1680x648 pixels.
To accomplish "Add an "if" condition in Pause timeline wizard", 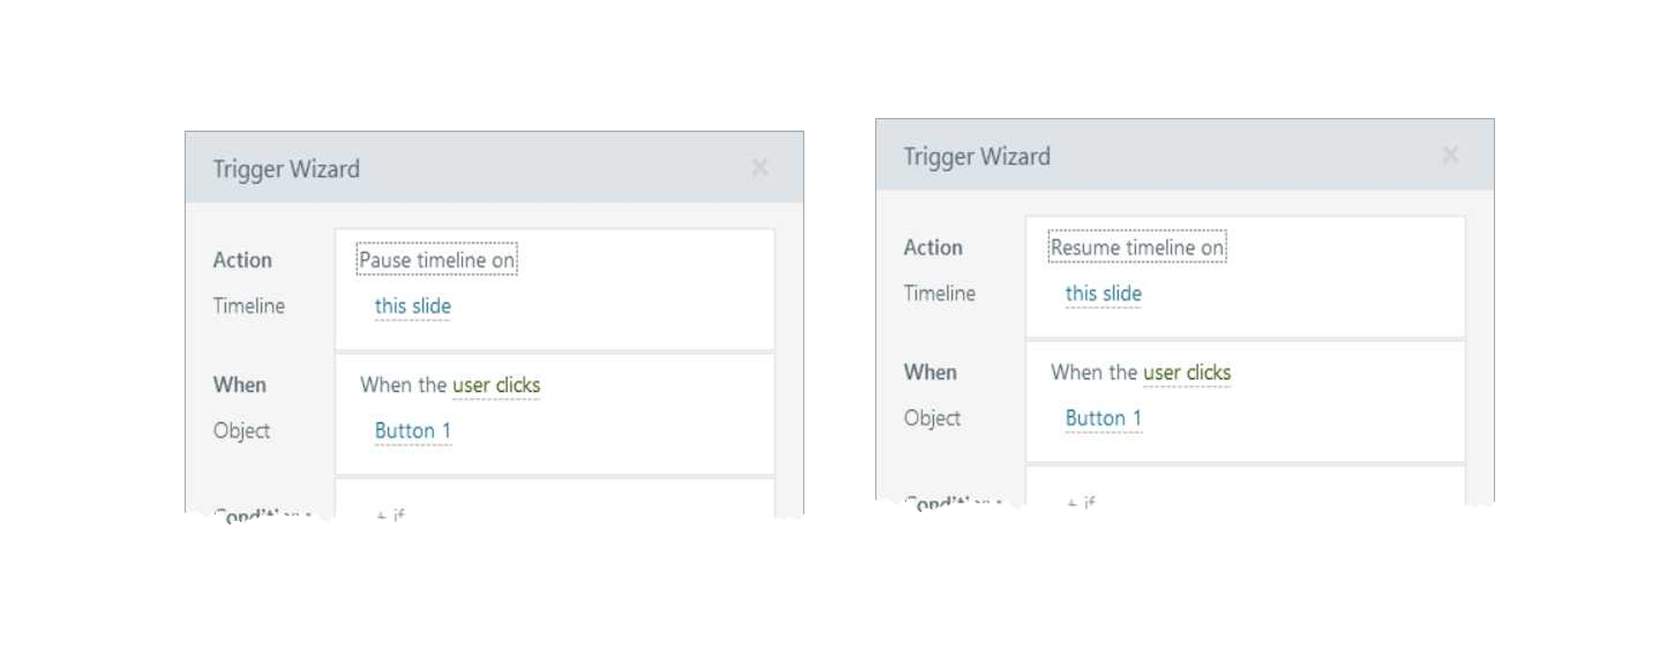I will 391,514.
